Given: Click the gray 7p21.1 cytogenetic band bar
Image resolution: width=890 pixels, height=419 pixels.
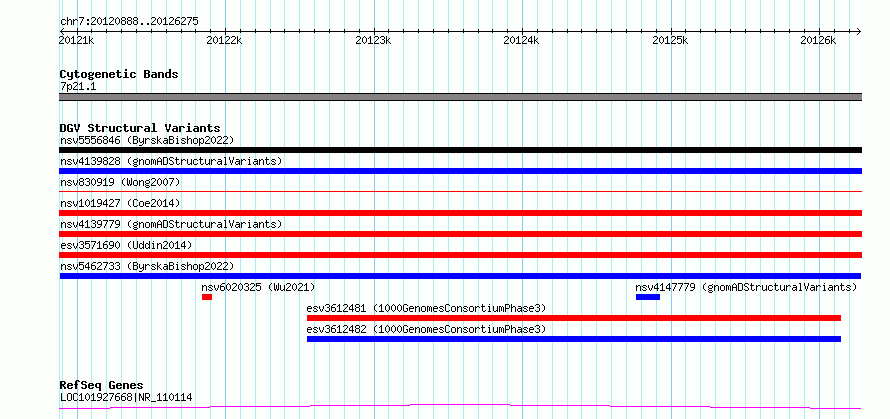Looking at the screenshot, I should [x=460, y=97].
